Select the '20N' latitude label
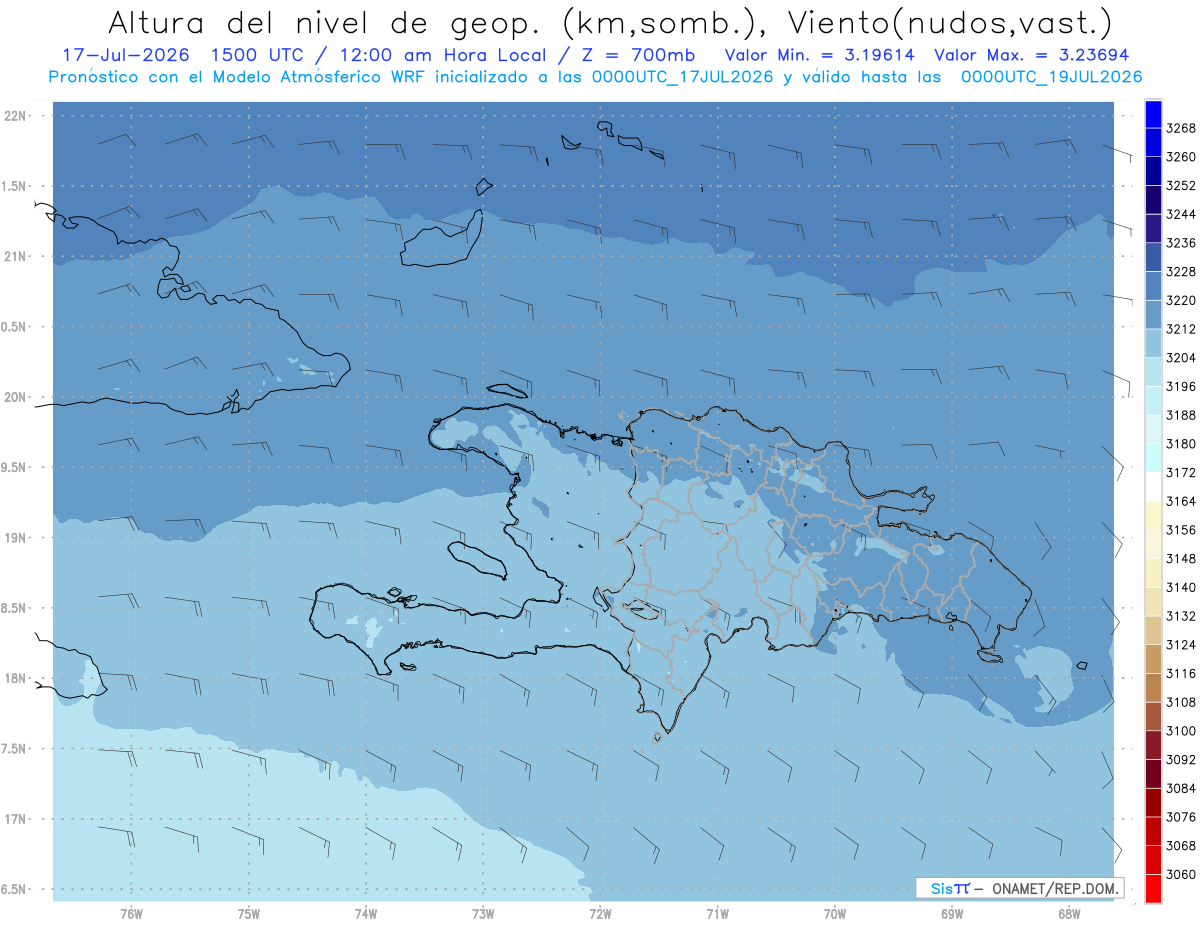Image resolution: width=1200 pixels, height=927 pixels. pos(15,397)
